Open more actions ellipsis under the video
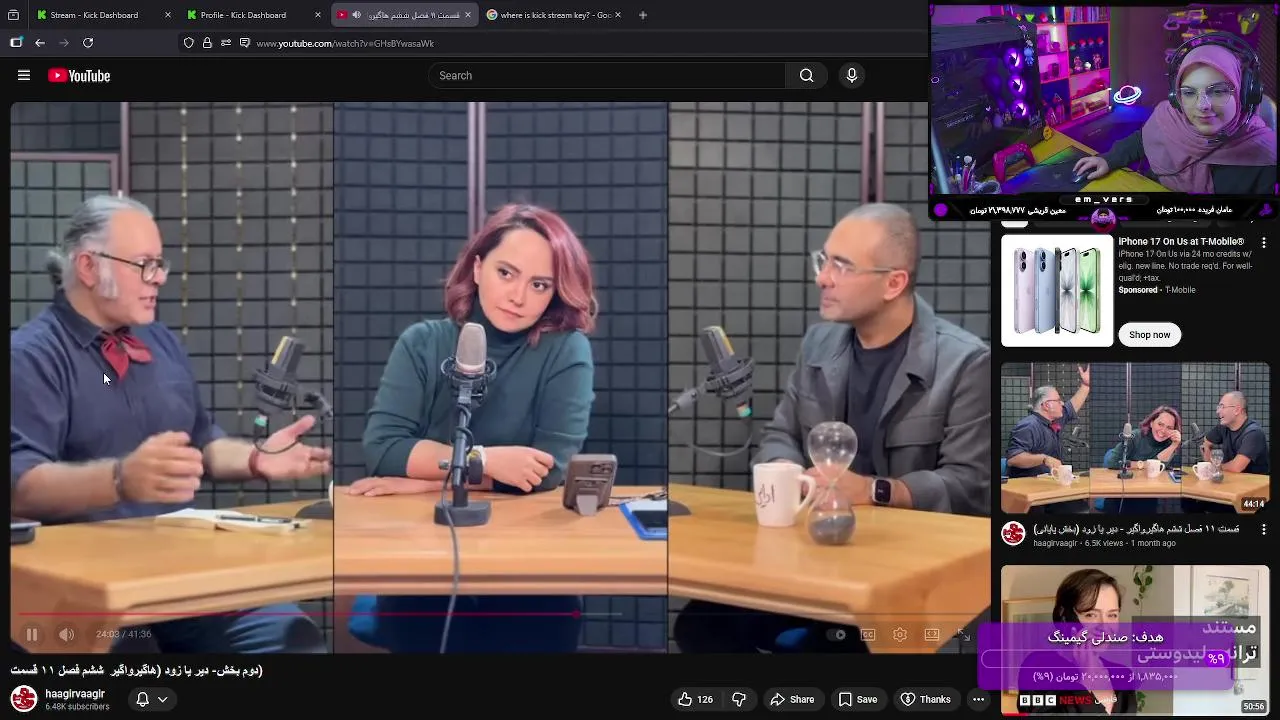The image size is (1280, 720). click(979, 699)
